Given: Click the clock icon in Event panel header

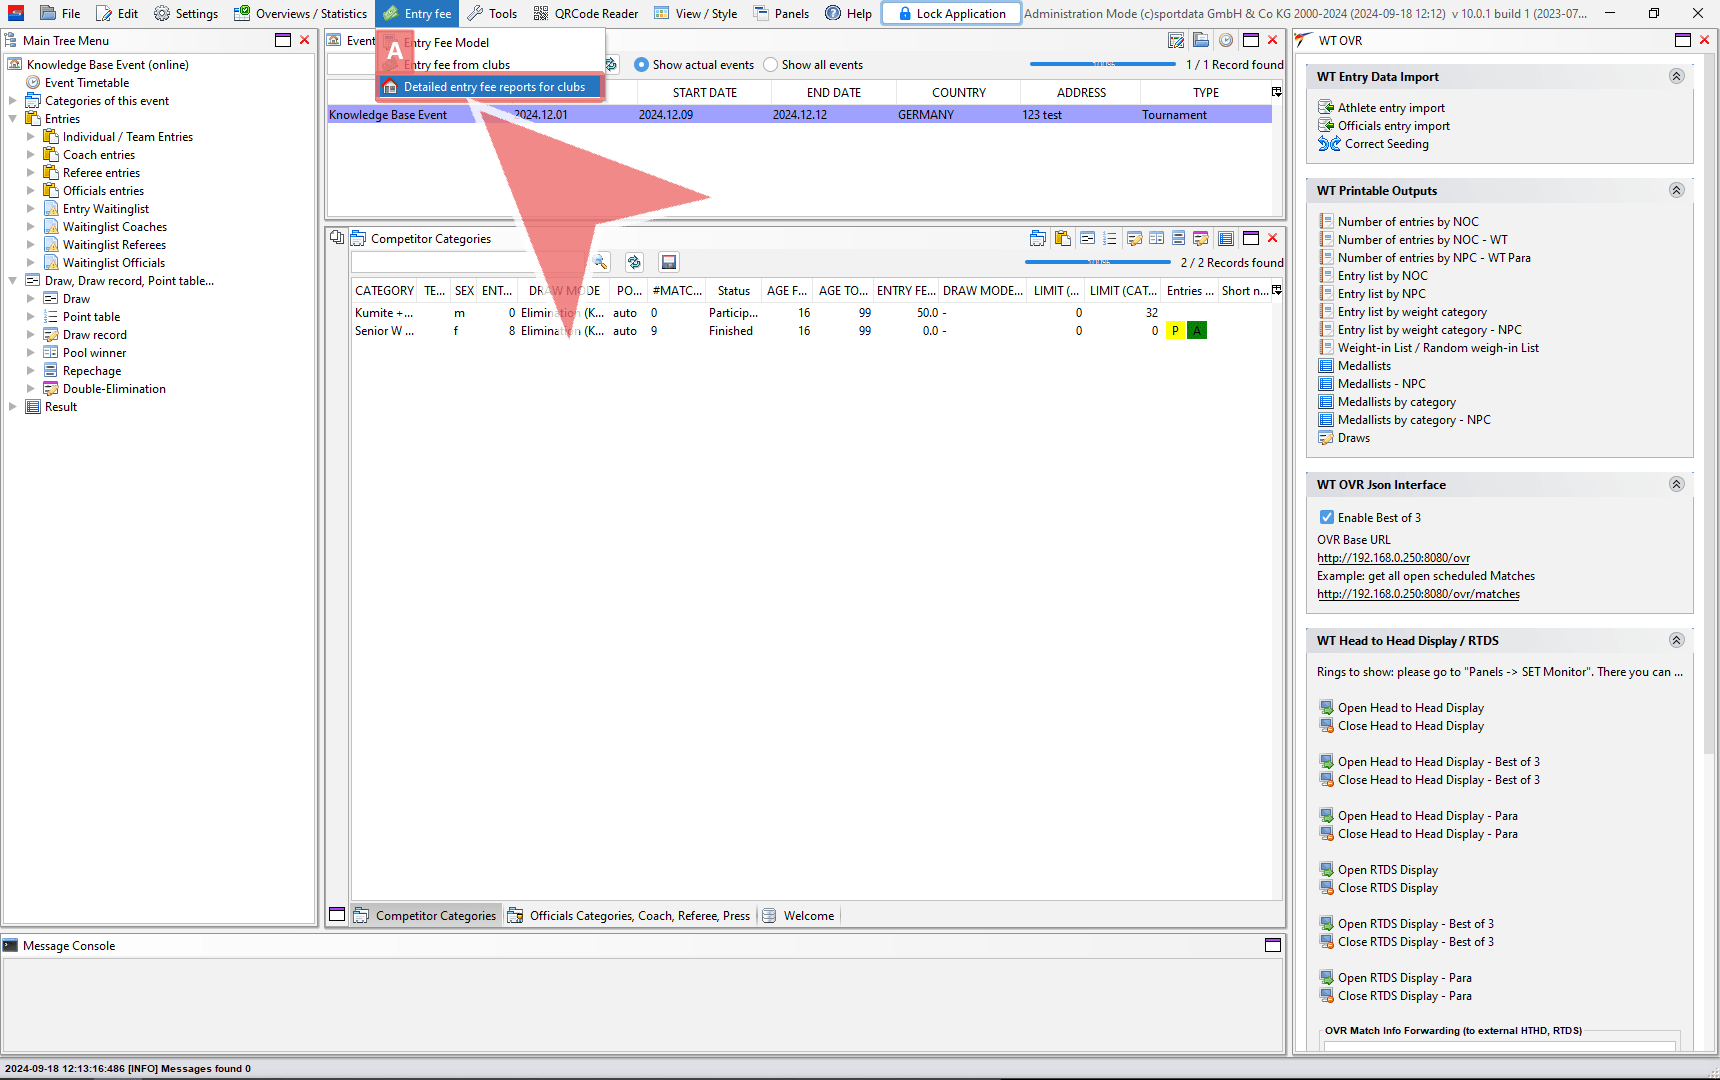Looking at the screenshot, I should coord(1225,40).
